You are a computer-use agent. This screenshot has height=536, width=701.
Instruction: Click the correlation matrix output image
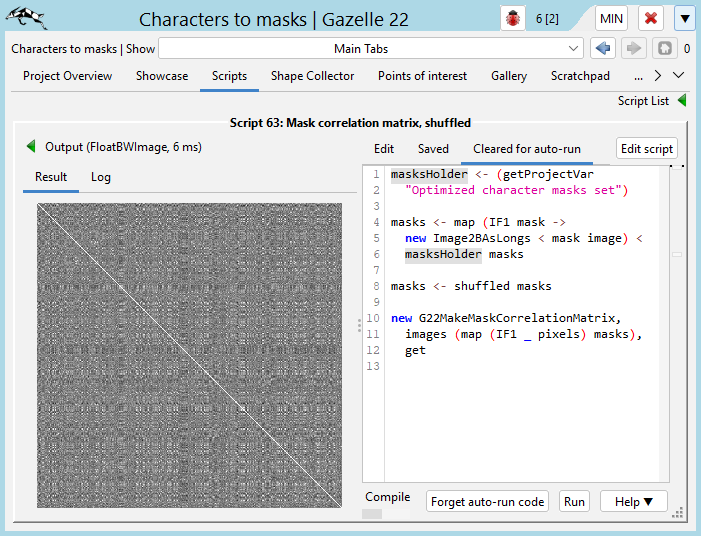(189, 354)
